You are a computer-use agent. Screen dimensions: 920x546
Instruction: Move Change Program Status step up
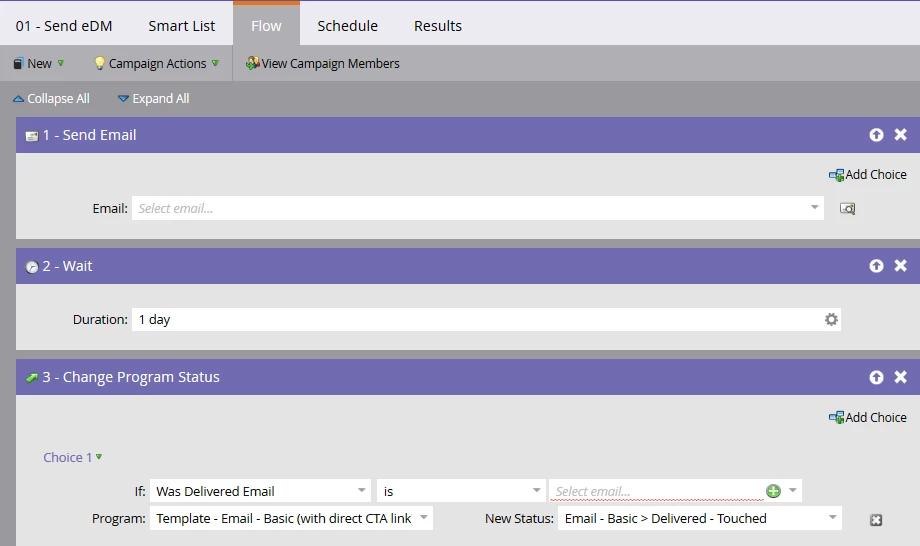pos(876,377)
